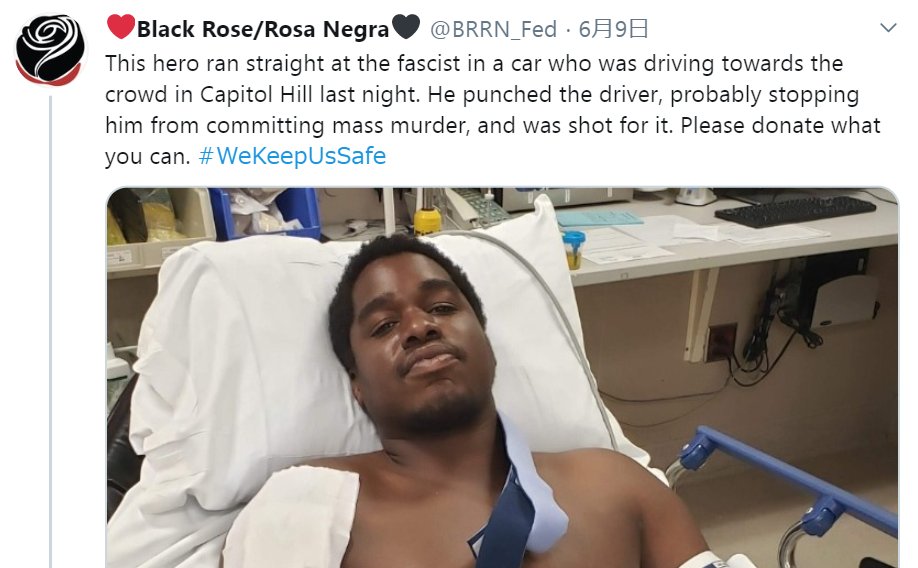This screenshot has width=918, height=568.
Task: Open the Black Rose/Rosa Negra display name
Action: pyautogui.click(x=263, y=29)
